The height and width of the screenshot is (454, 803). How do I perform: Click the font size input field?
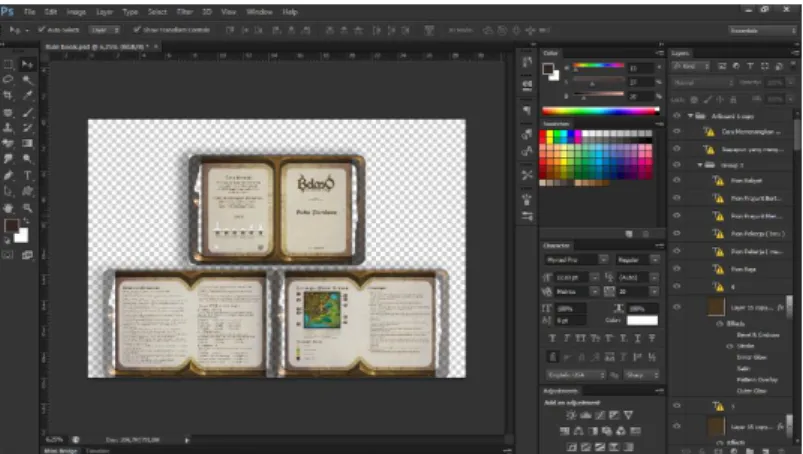572,277
